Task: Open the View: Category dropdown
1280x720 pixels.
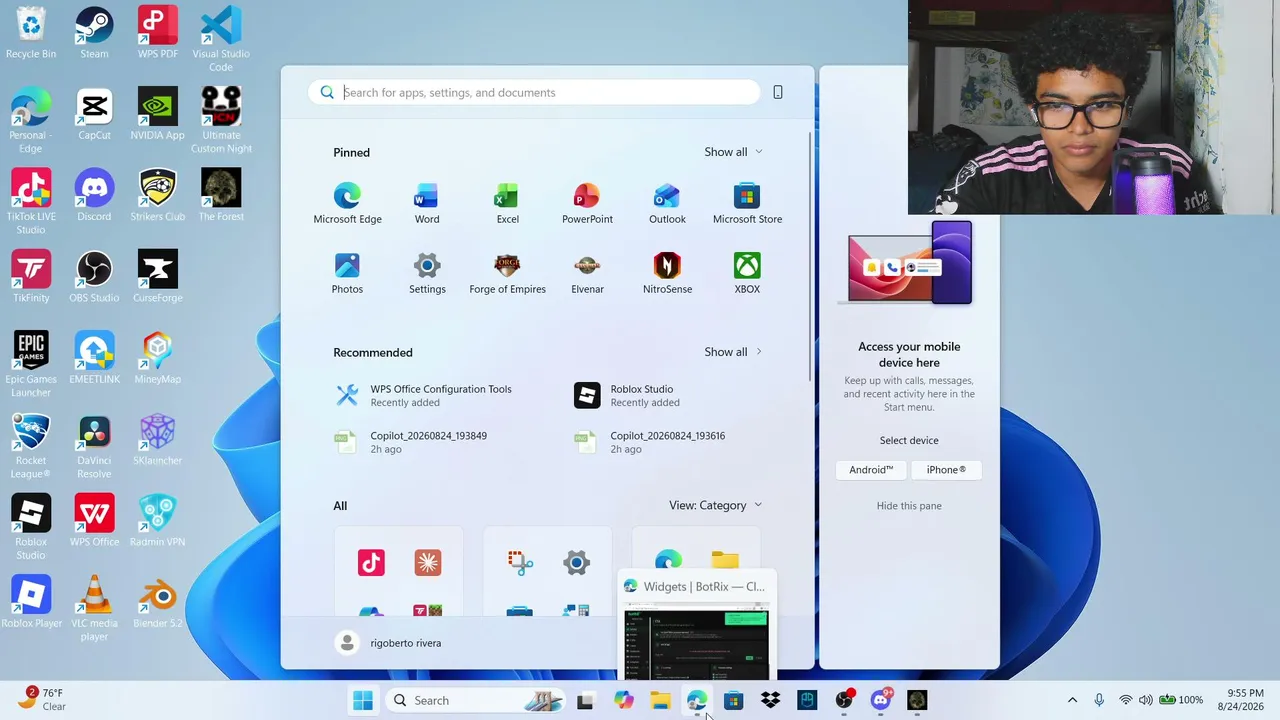Action: pyautogui.click(x=715, y=505)
